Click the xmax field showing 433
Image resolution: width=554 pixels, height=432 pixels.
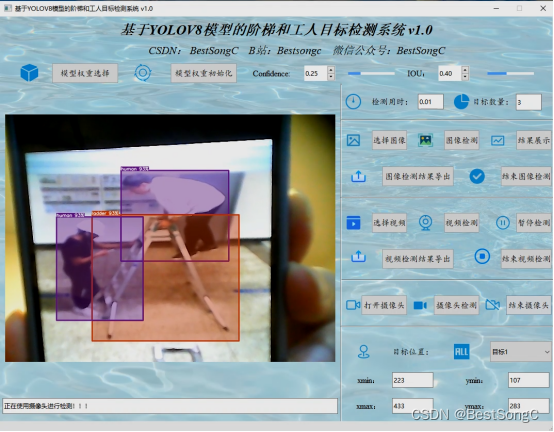(x=413, y=406)
